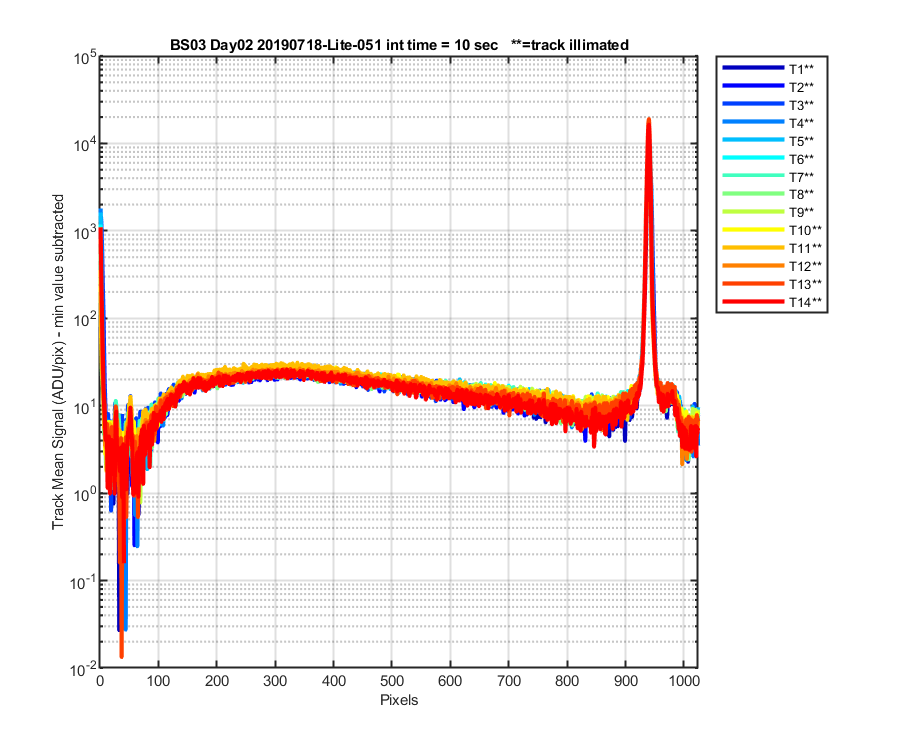Click the dark blue T1 legend line

coord(753,68)
